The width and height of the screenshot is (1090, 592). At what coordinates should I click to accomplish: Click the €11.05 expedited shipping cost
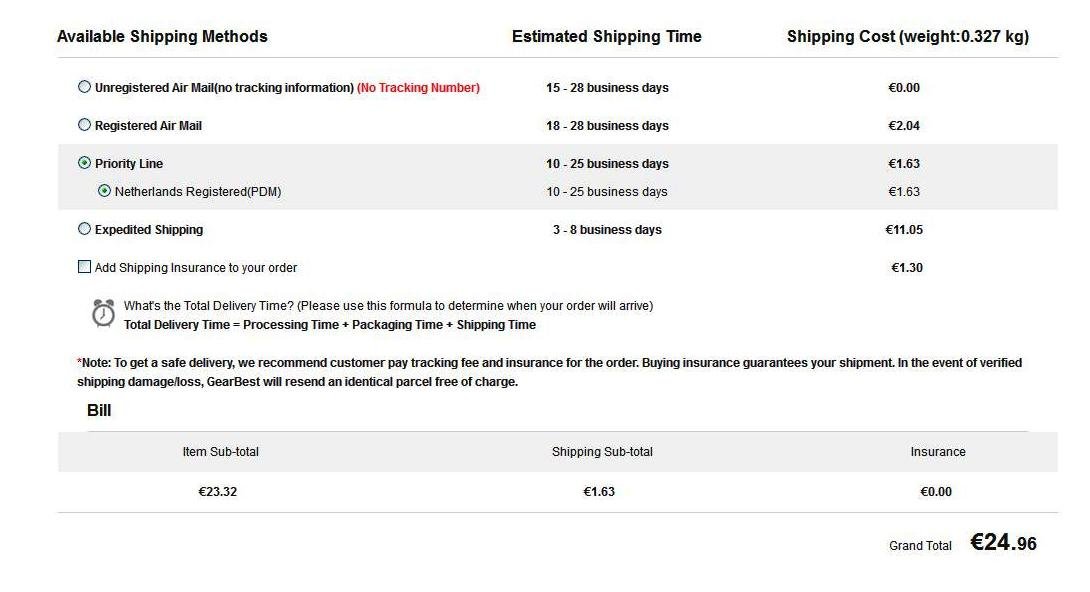coord(904,229)
